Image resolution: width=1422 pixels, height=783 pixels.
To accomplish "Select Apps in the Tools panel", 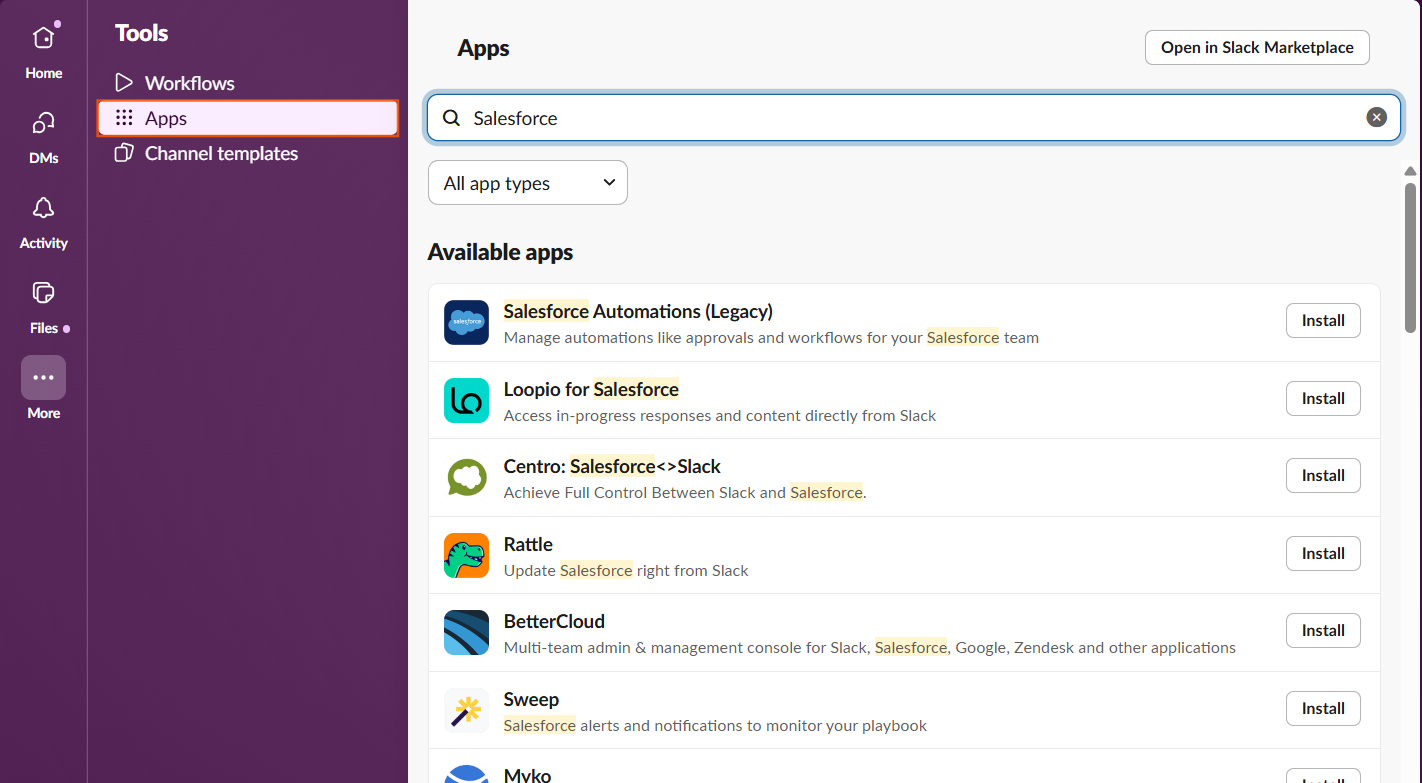I will [x=248, y=118].
